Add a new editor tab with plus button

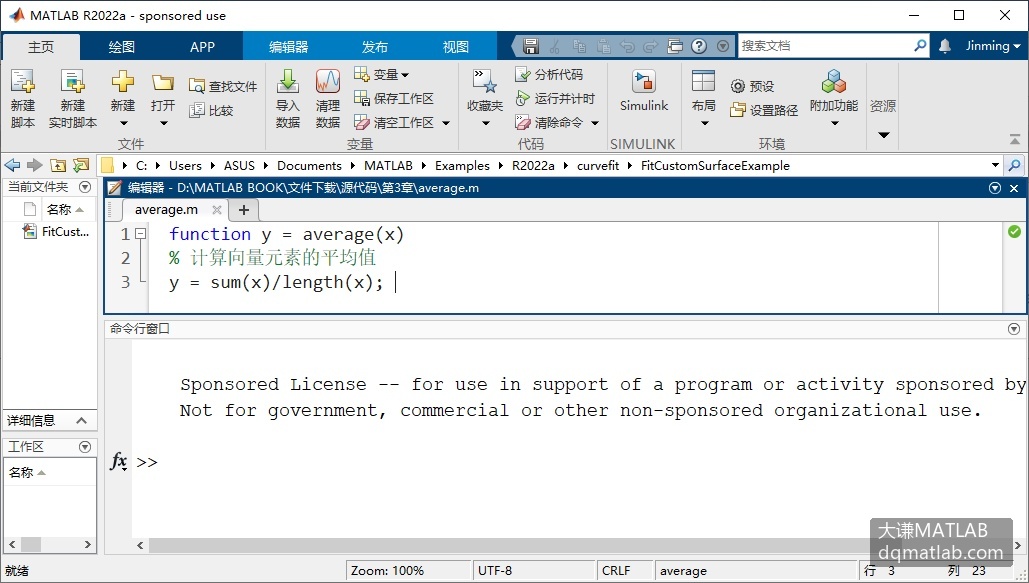[243, 209]
